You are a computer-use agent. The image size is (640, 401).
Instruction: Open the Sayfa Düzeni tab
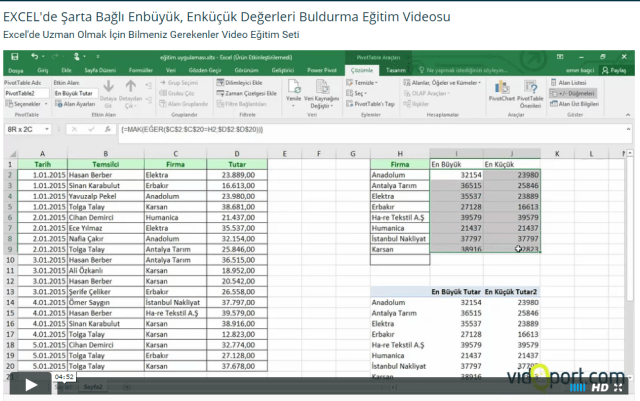[100, 70]
